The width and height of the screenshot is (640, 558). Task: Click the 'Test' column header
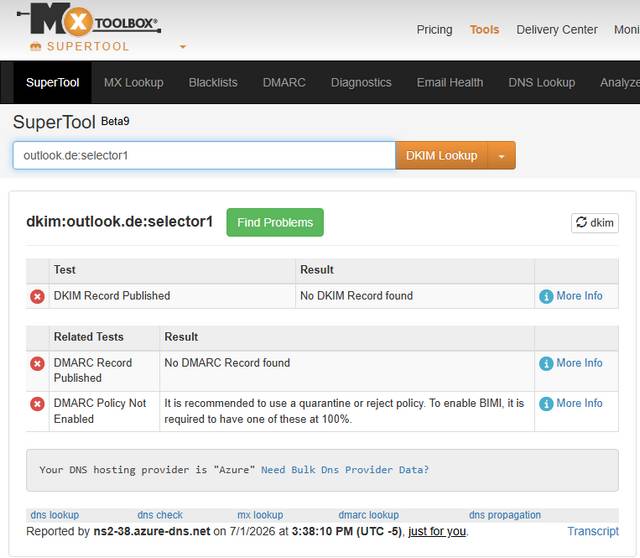click(x=64, y=270)
